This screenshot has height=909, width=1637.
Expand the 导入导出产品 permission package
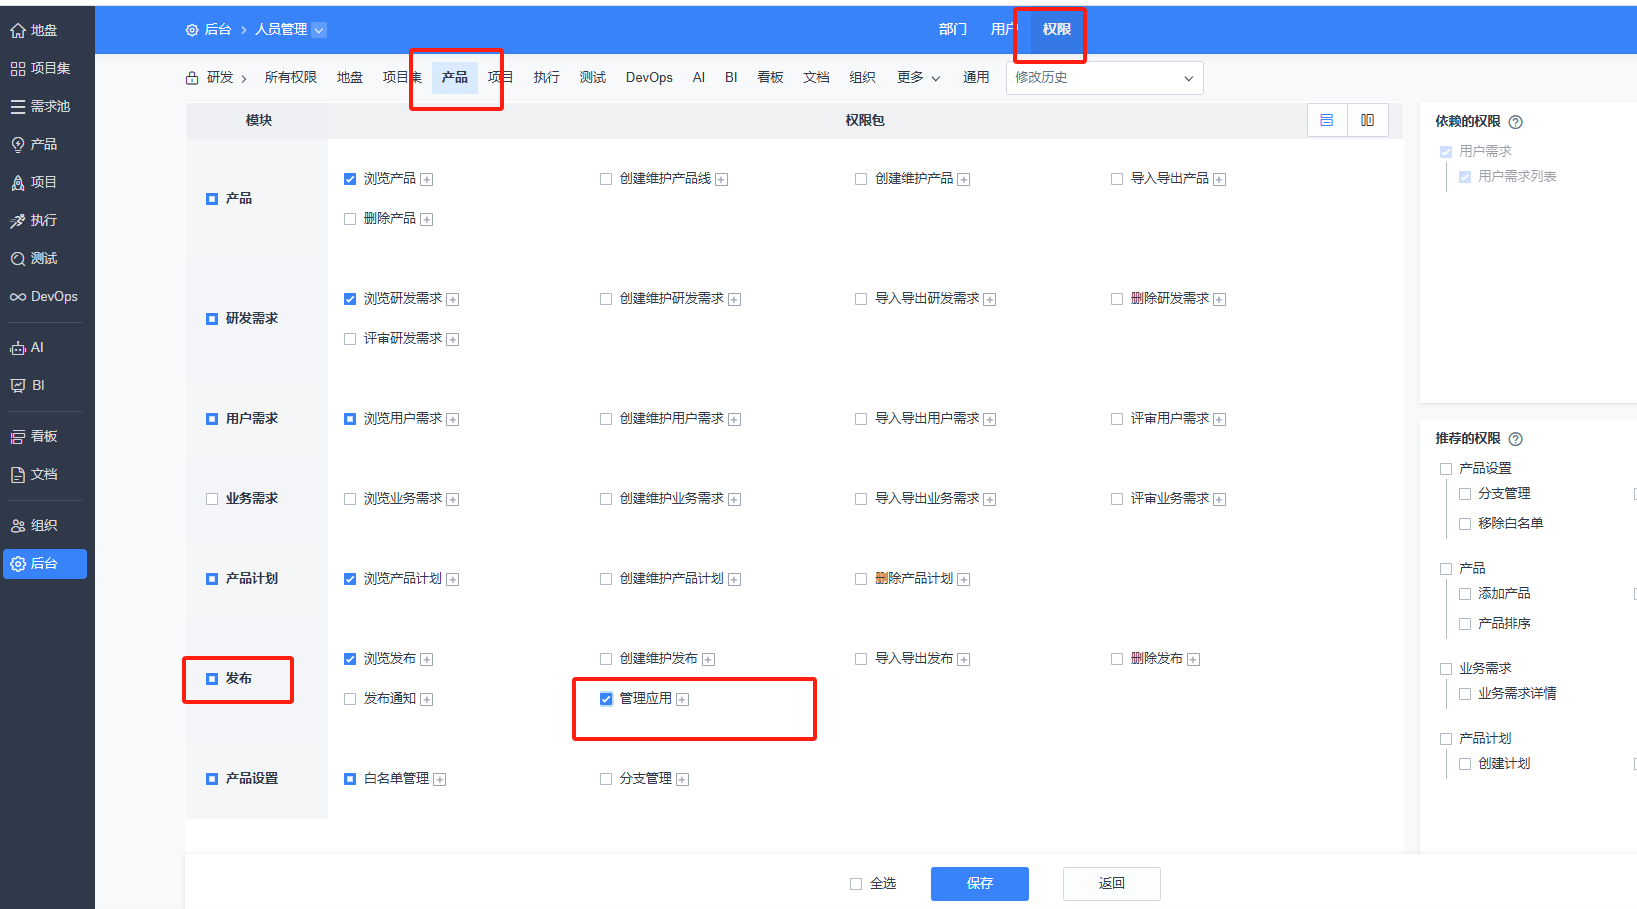coord(1220,180)
